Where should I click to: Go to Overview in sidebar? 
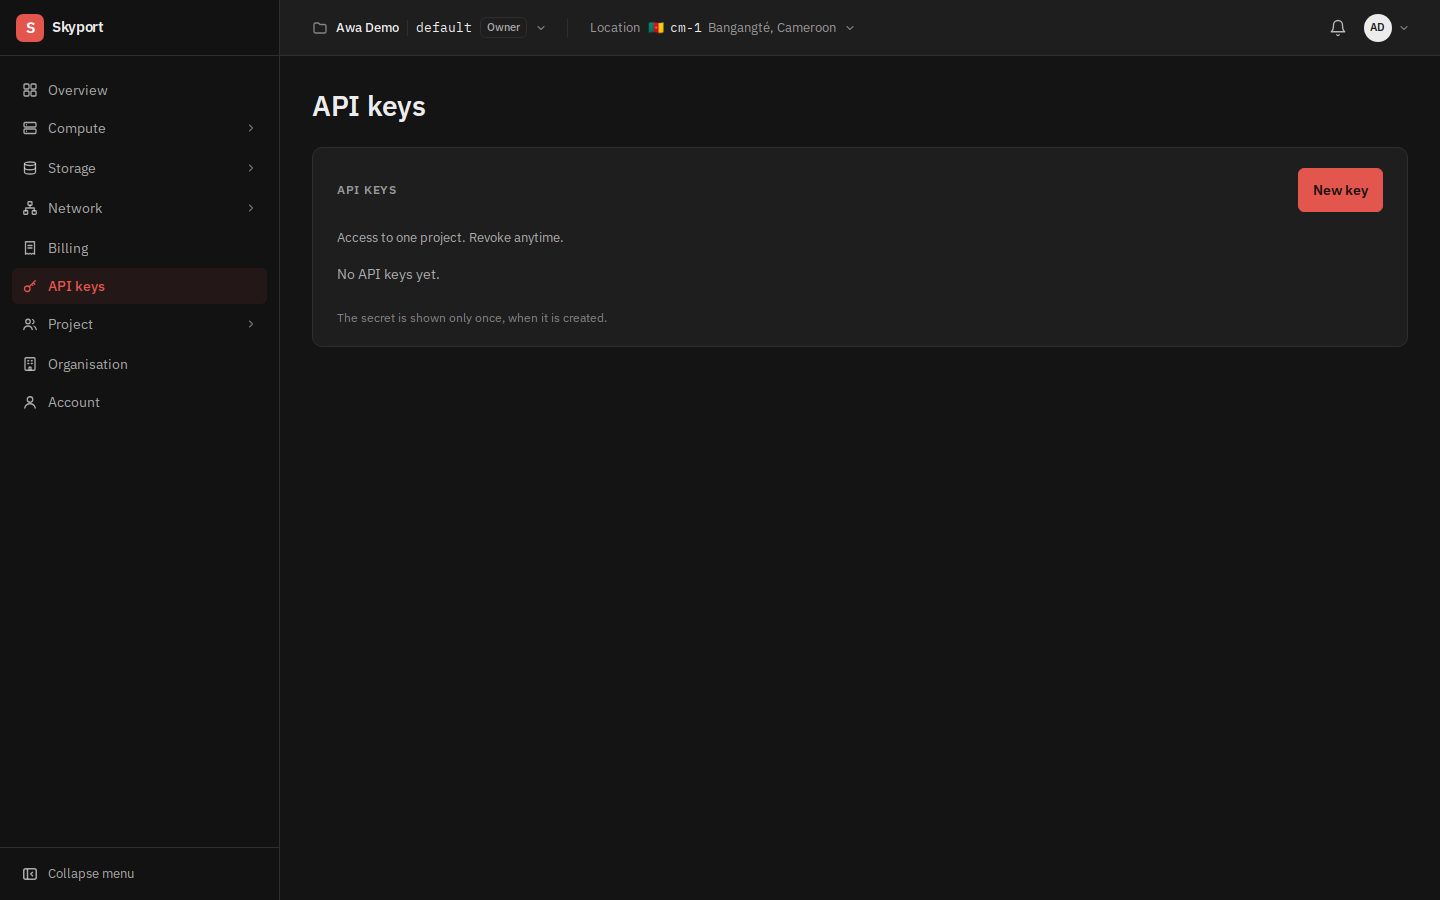pyautogui.click(x=139, y=90)
